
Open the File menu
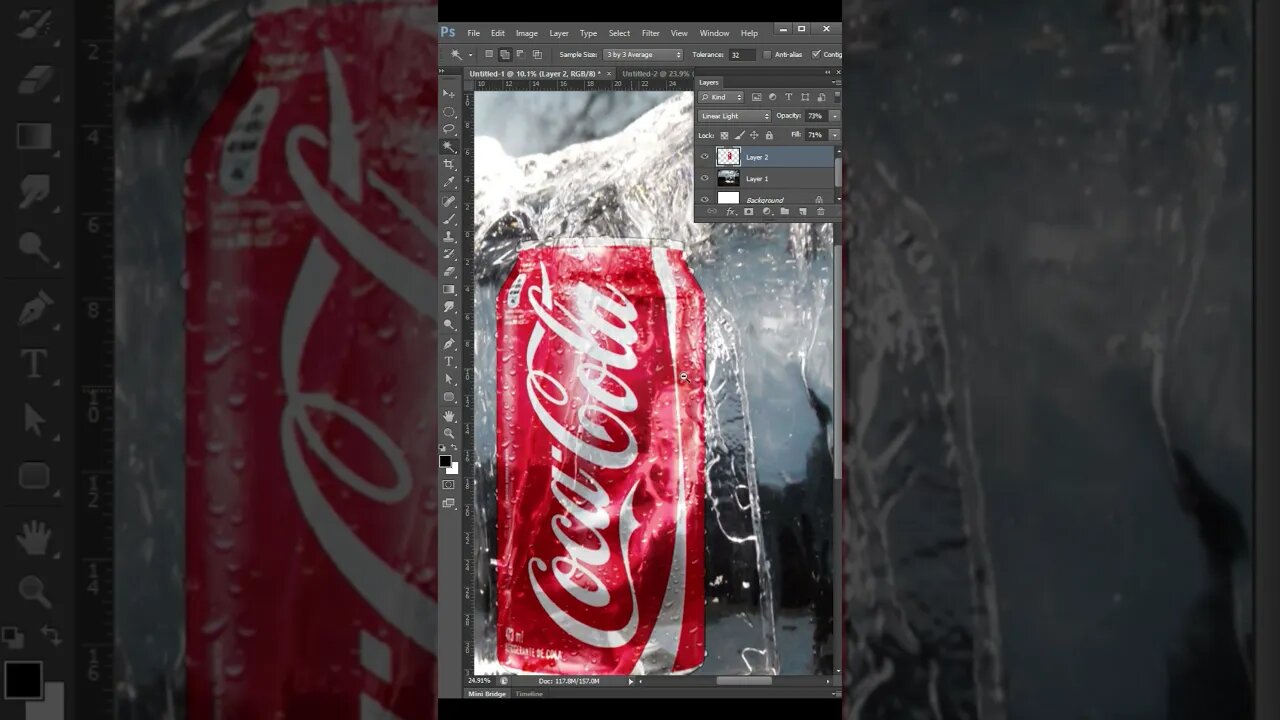click(x=473, y=33)
